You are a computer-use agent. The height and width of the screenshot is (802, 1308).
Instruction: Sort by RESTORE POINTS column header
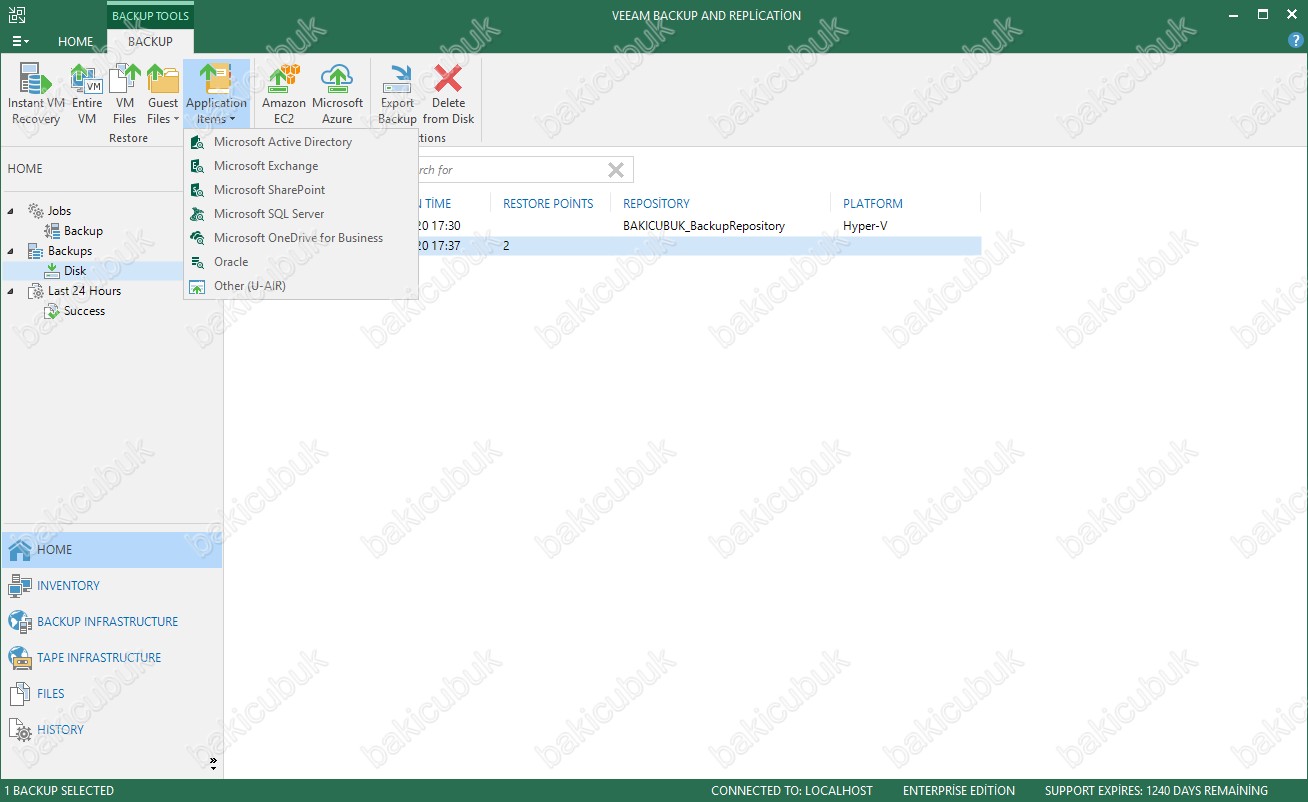click(x=548, y=204)
